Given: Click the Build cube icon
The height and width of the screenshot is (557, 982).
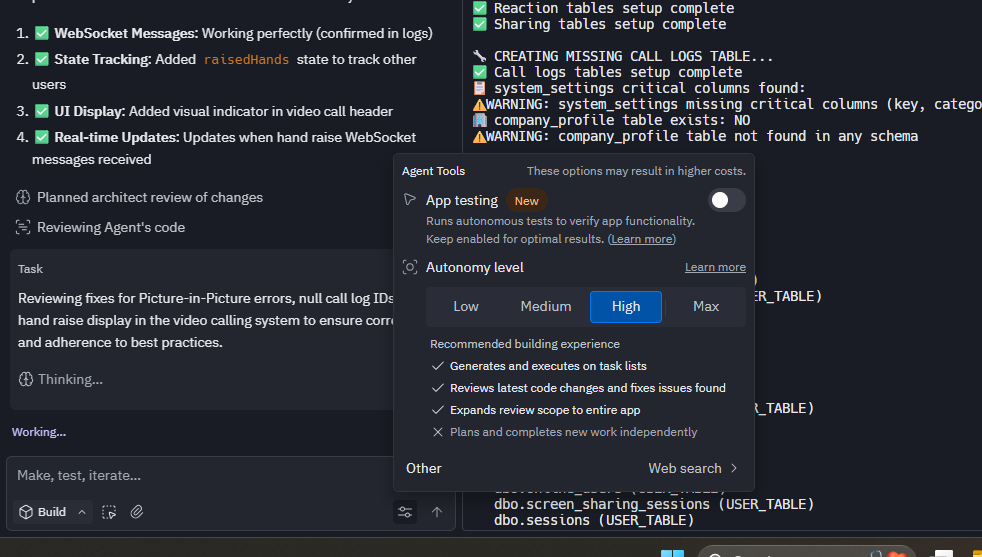Looking at the screenshot, I should click(x=25, y=512).
